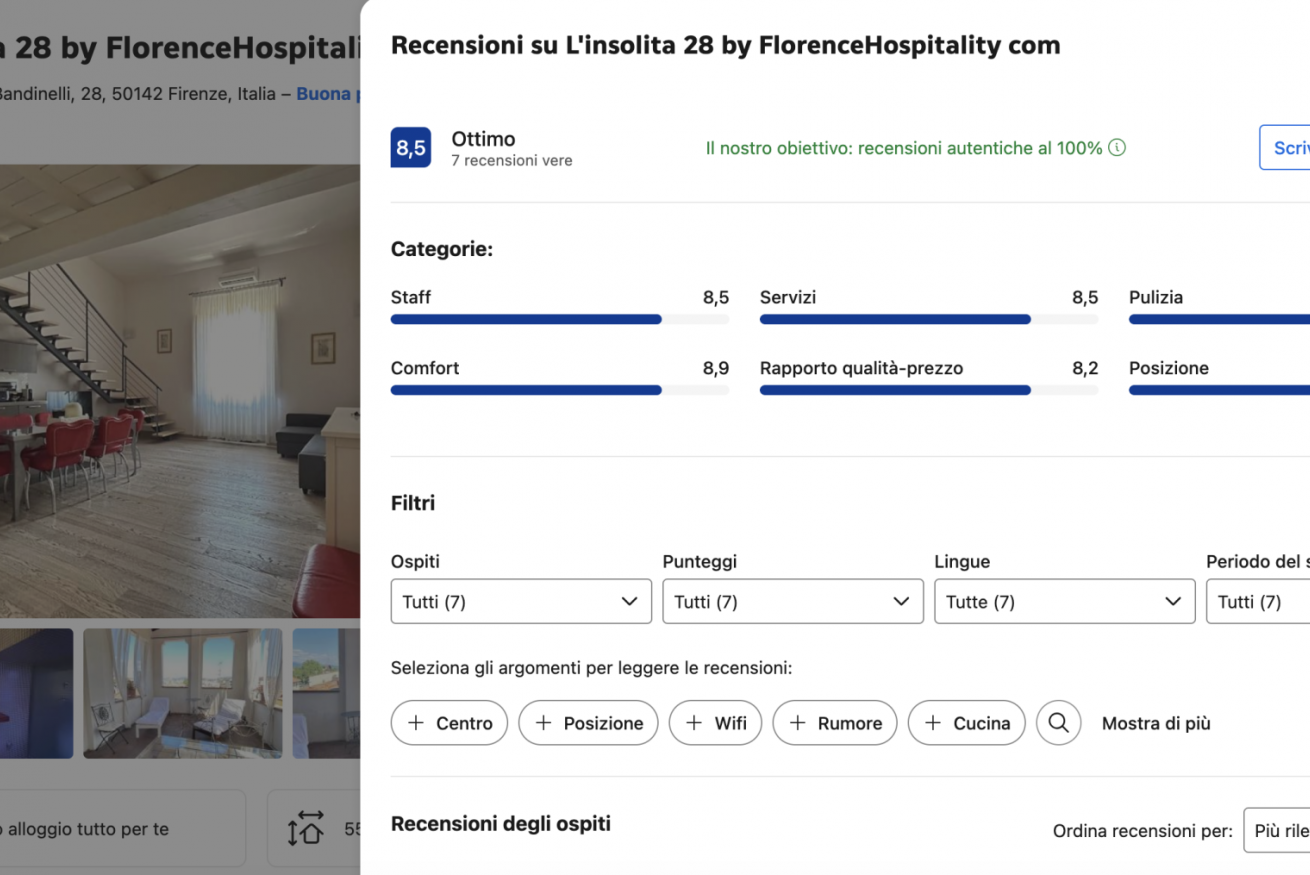Click the plus icon on Rumore chip

point(798,723)
